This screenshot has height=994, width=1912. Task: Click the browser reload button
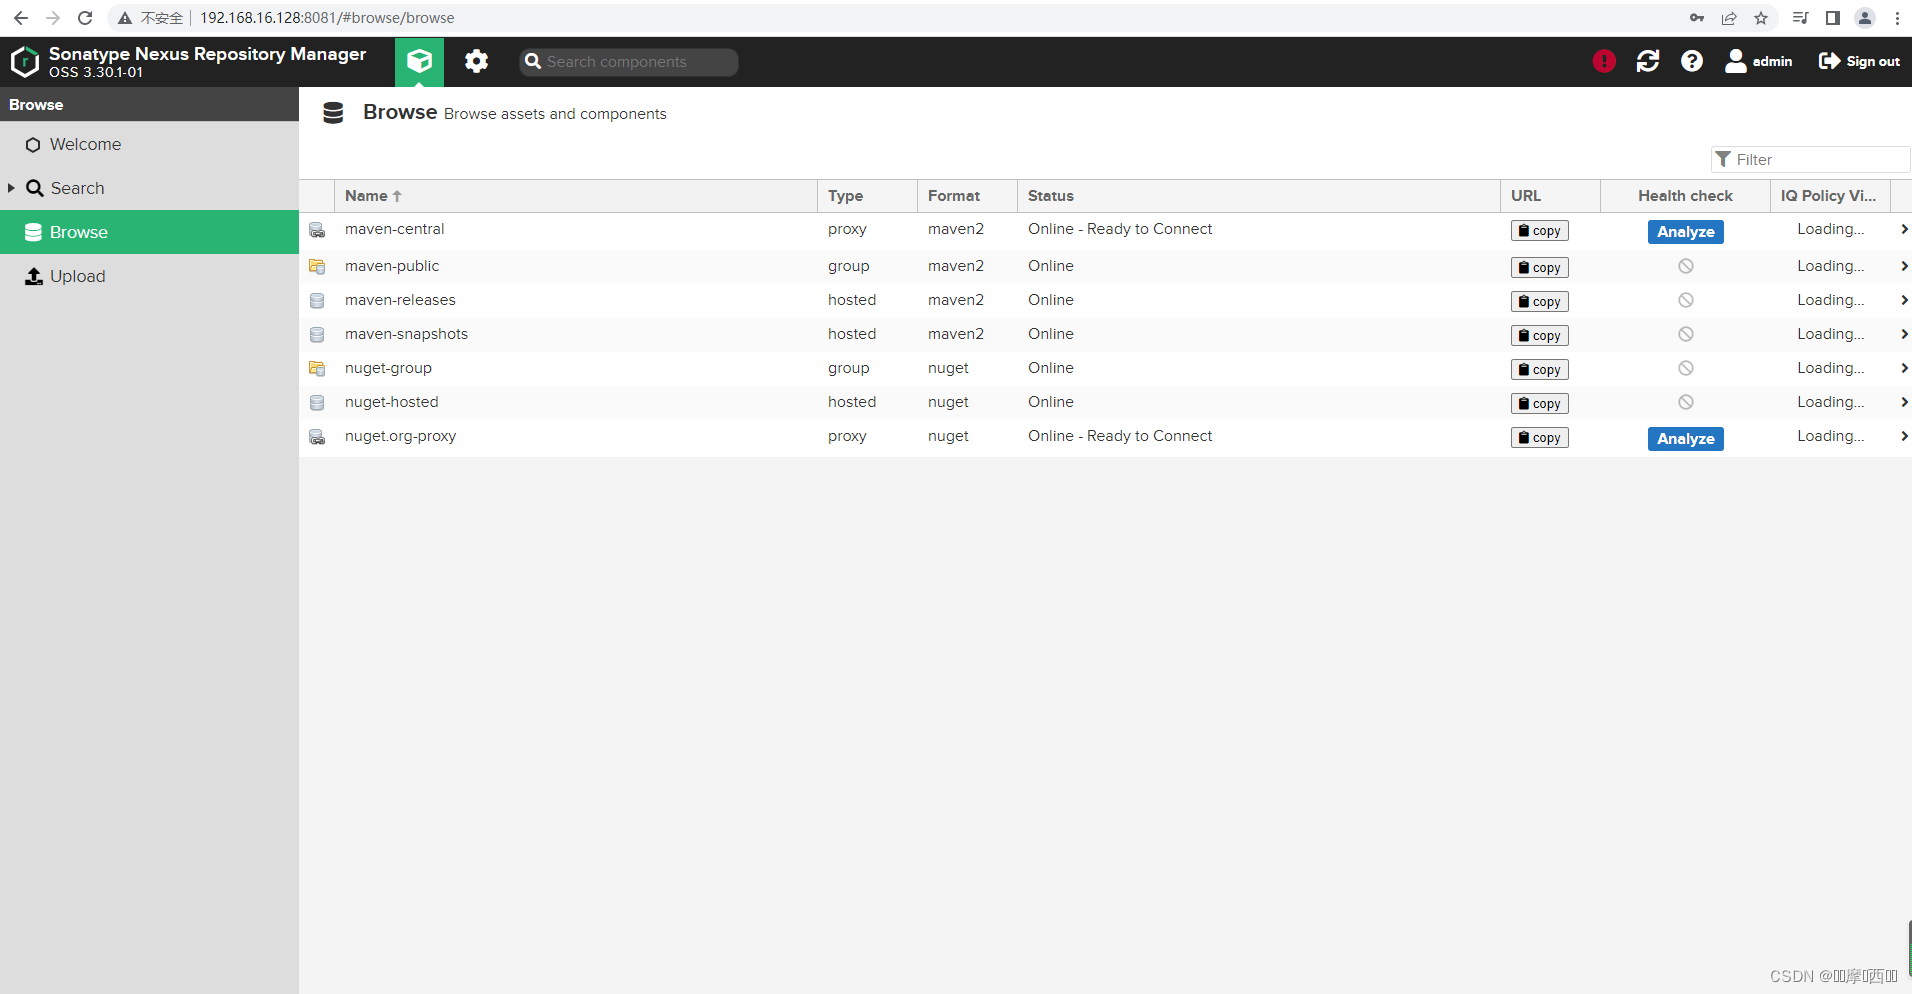coord(85,18)
